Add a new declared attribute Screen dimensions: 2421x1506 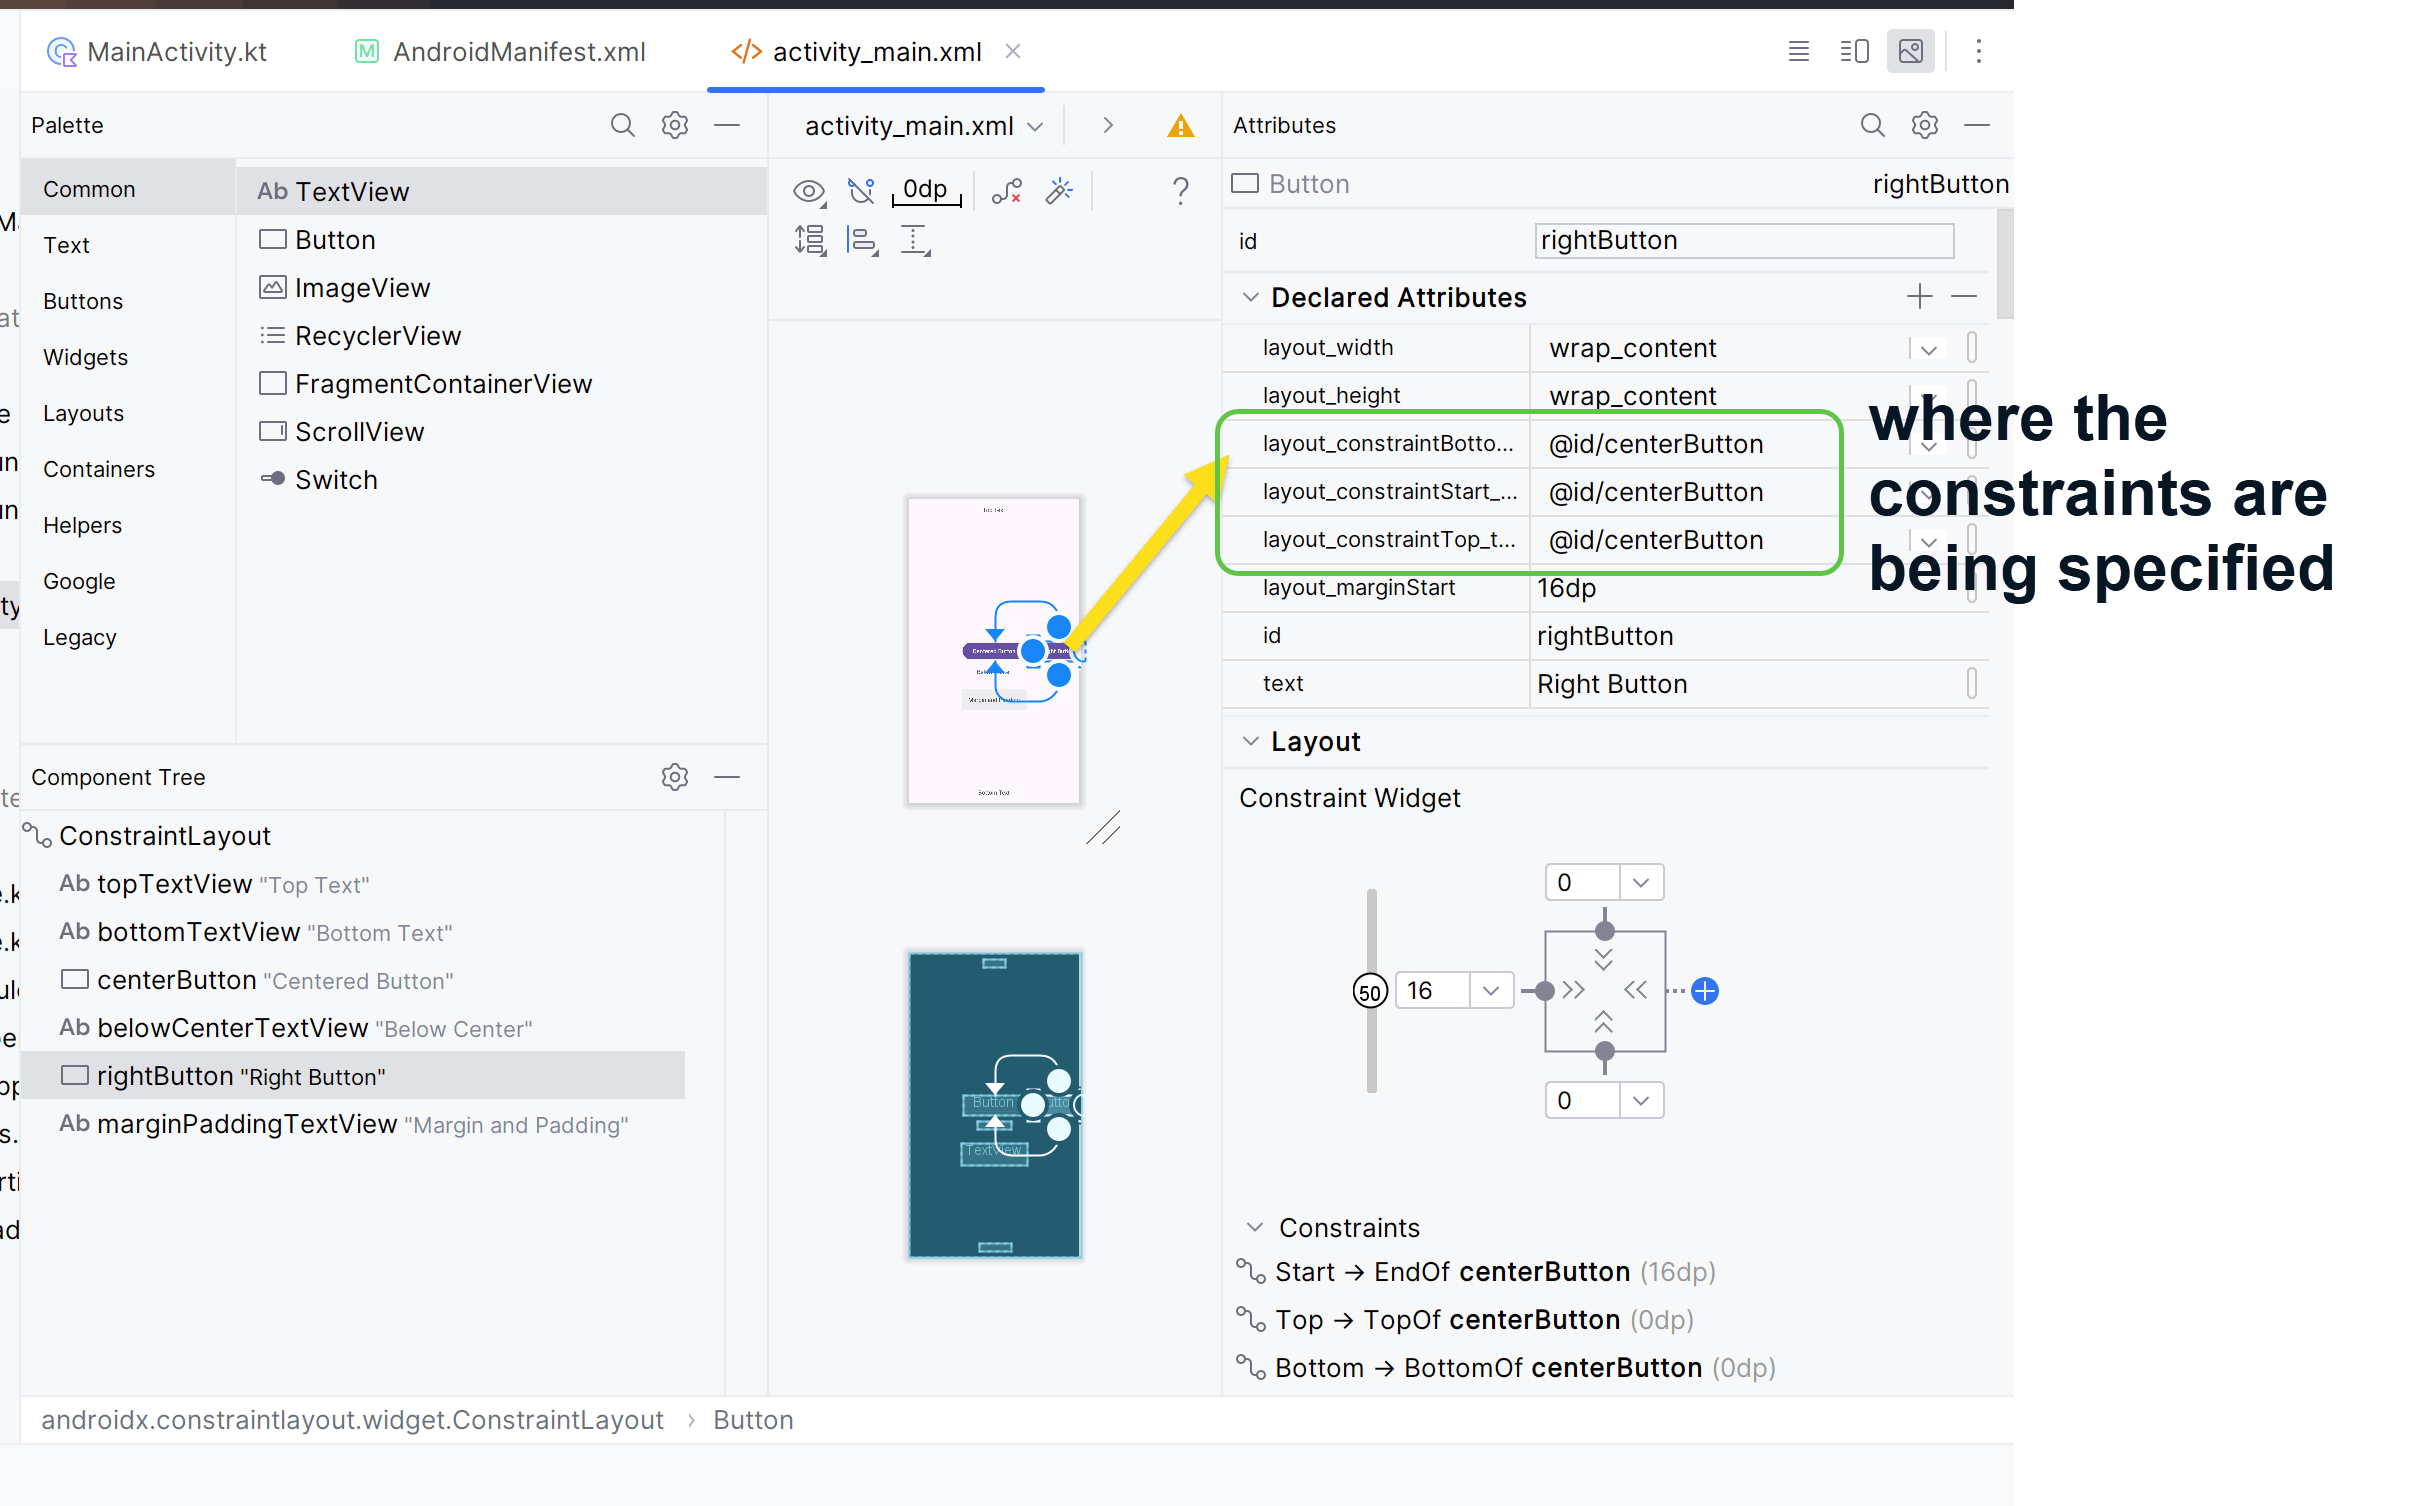[x=1919, y=297]
